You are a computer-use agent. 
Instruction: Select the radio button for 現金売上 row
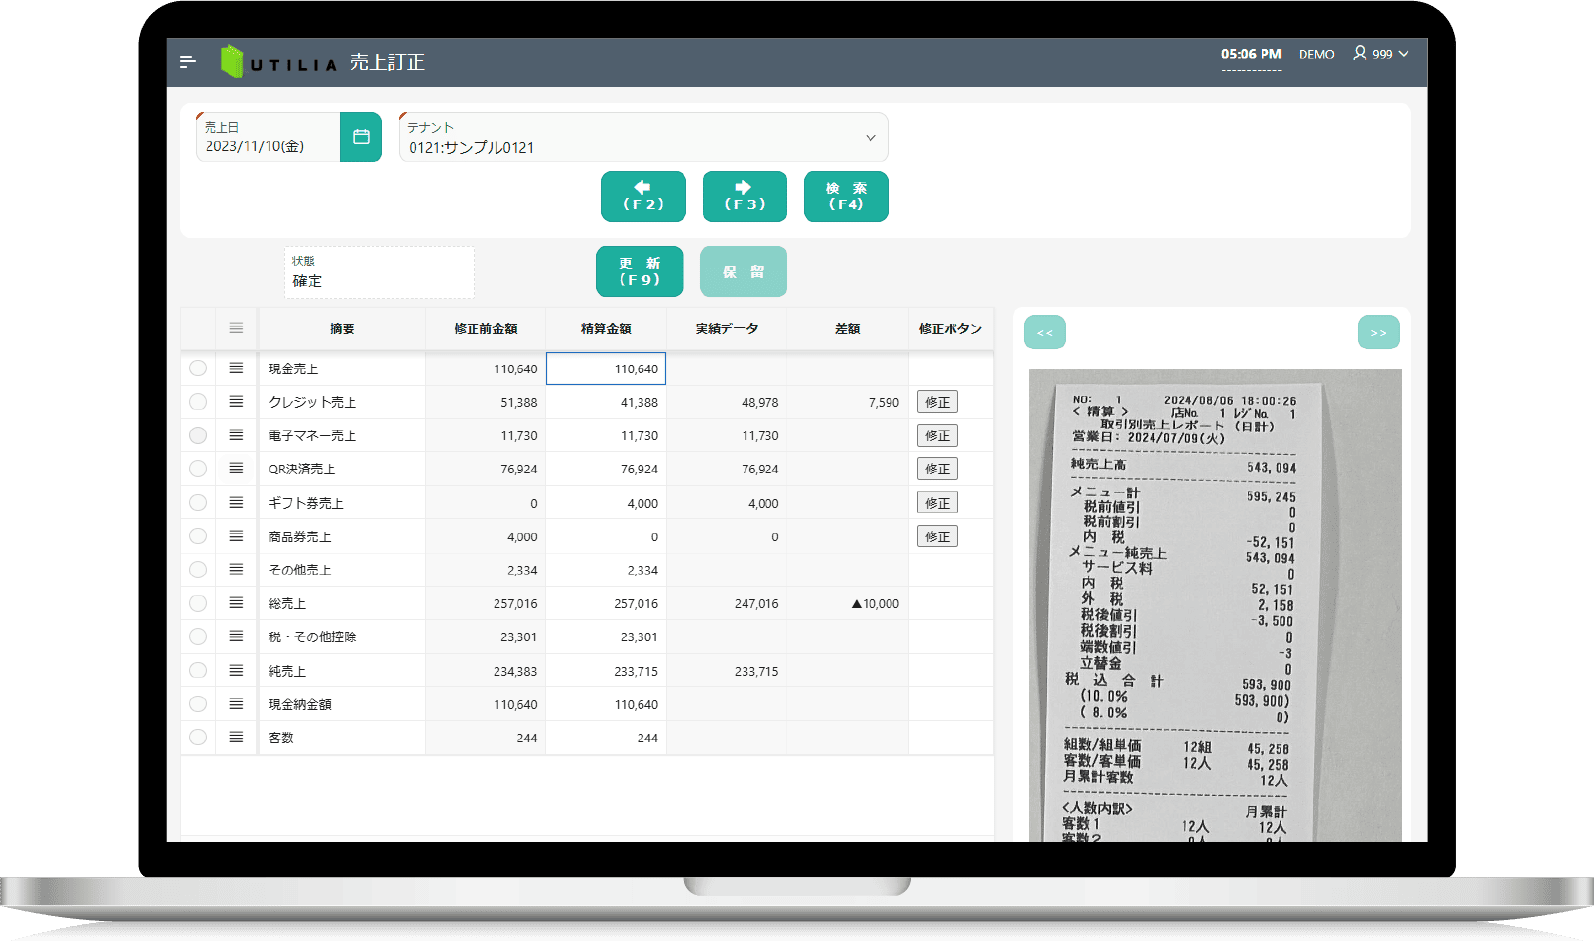(198, 368)
